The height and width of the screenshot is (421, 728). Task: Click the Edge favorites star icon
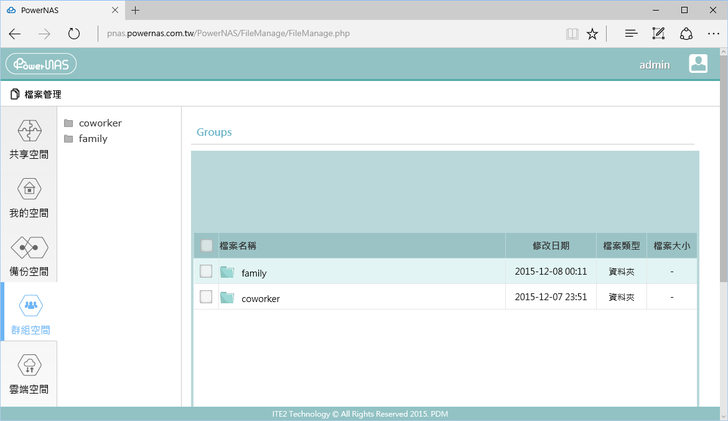coord(592,33)
